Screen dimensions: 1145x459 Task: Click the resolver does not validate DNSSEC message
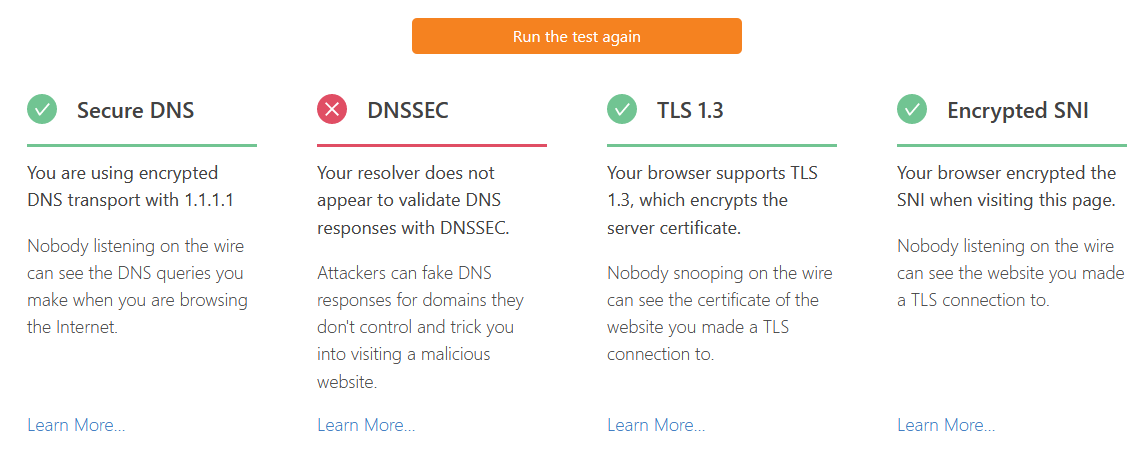pyautogui.click(x=413, y=200)
